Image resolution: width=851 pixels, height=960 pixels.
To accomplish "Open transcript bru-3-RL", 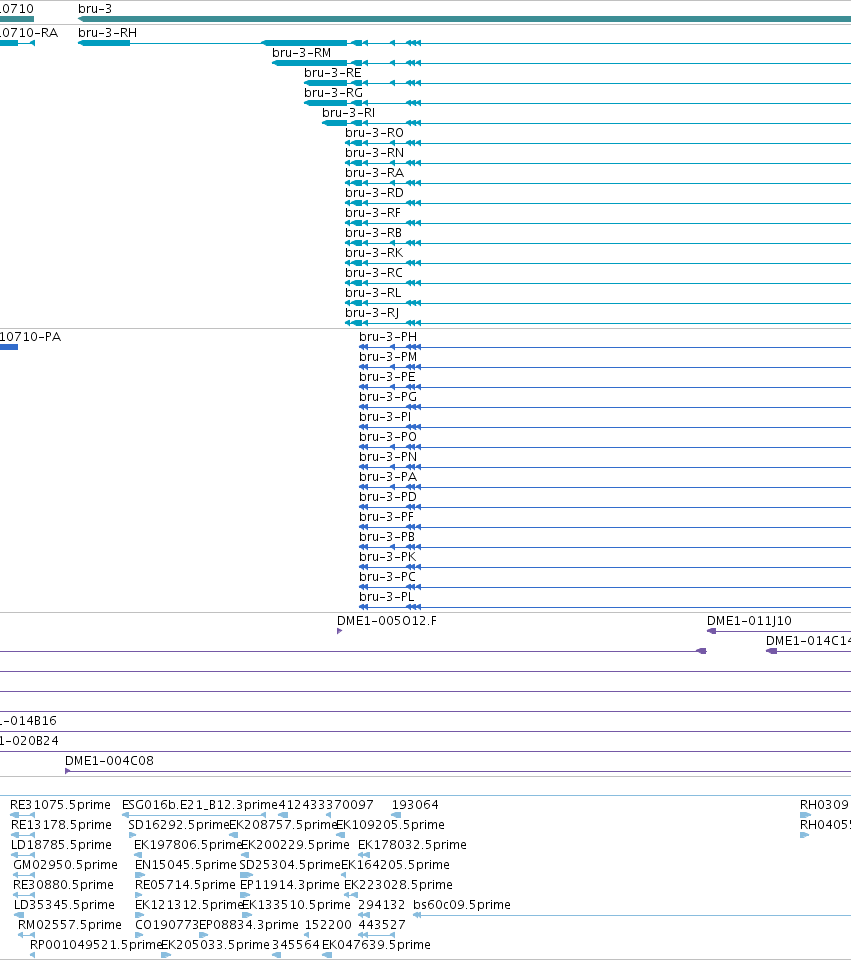I will pyautogui.click(x=373, y=293).
